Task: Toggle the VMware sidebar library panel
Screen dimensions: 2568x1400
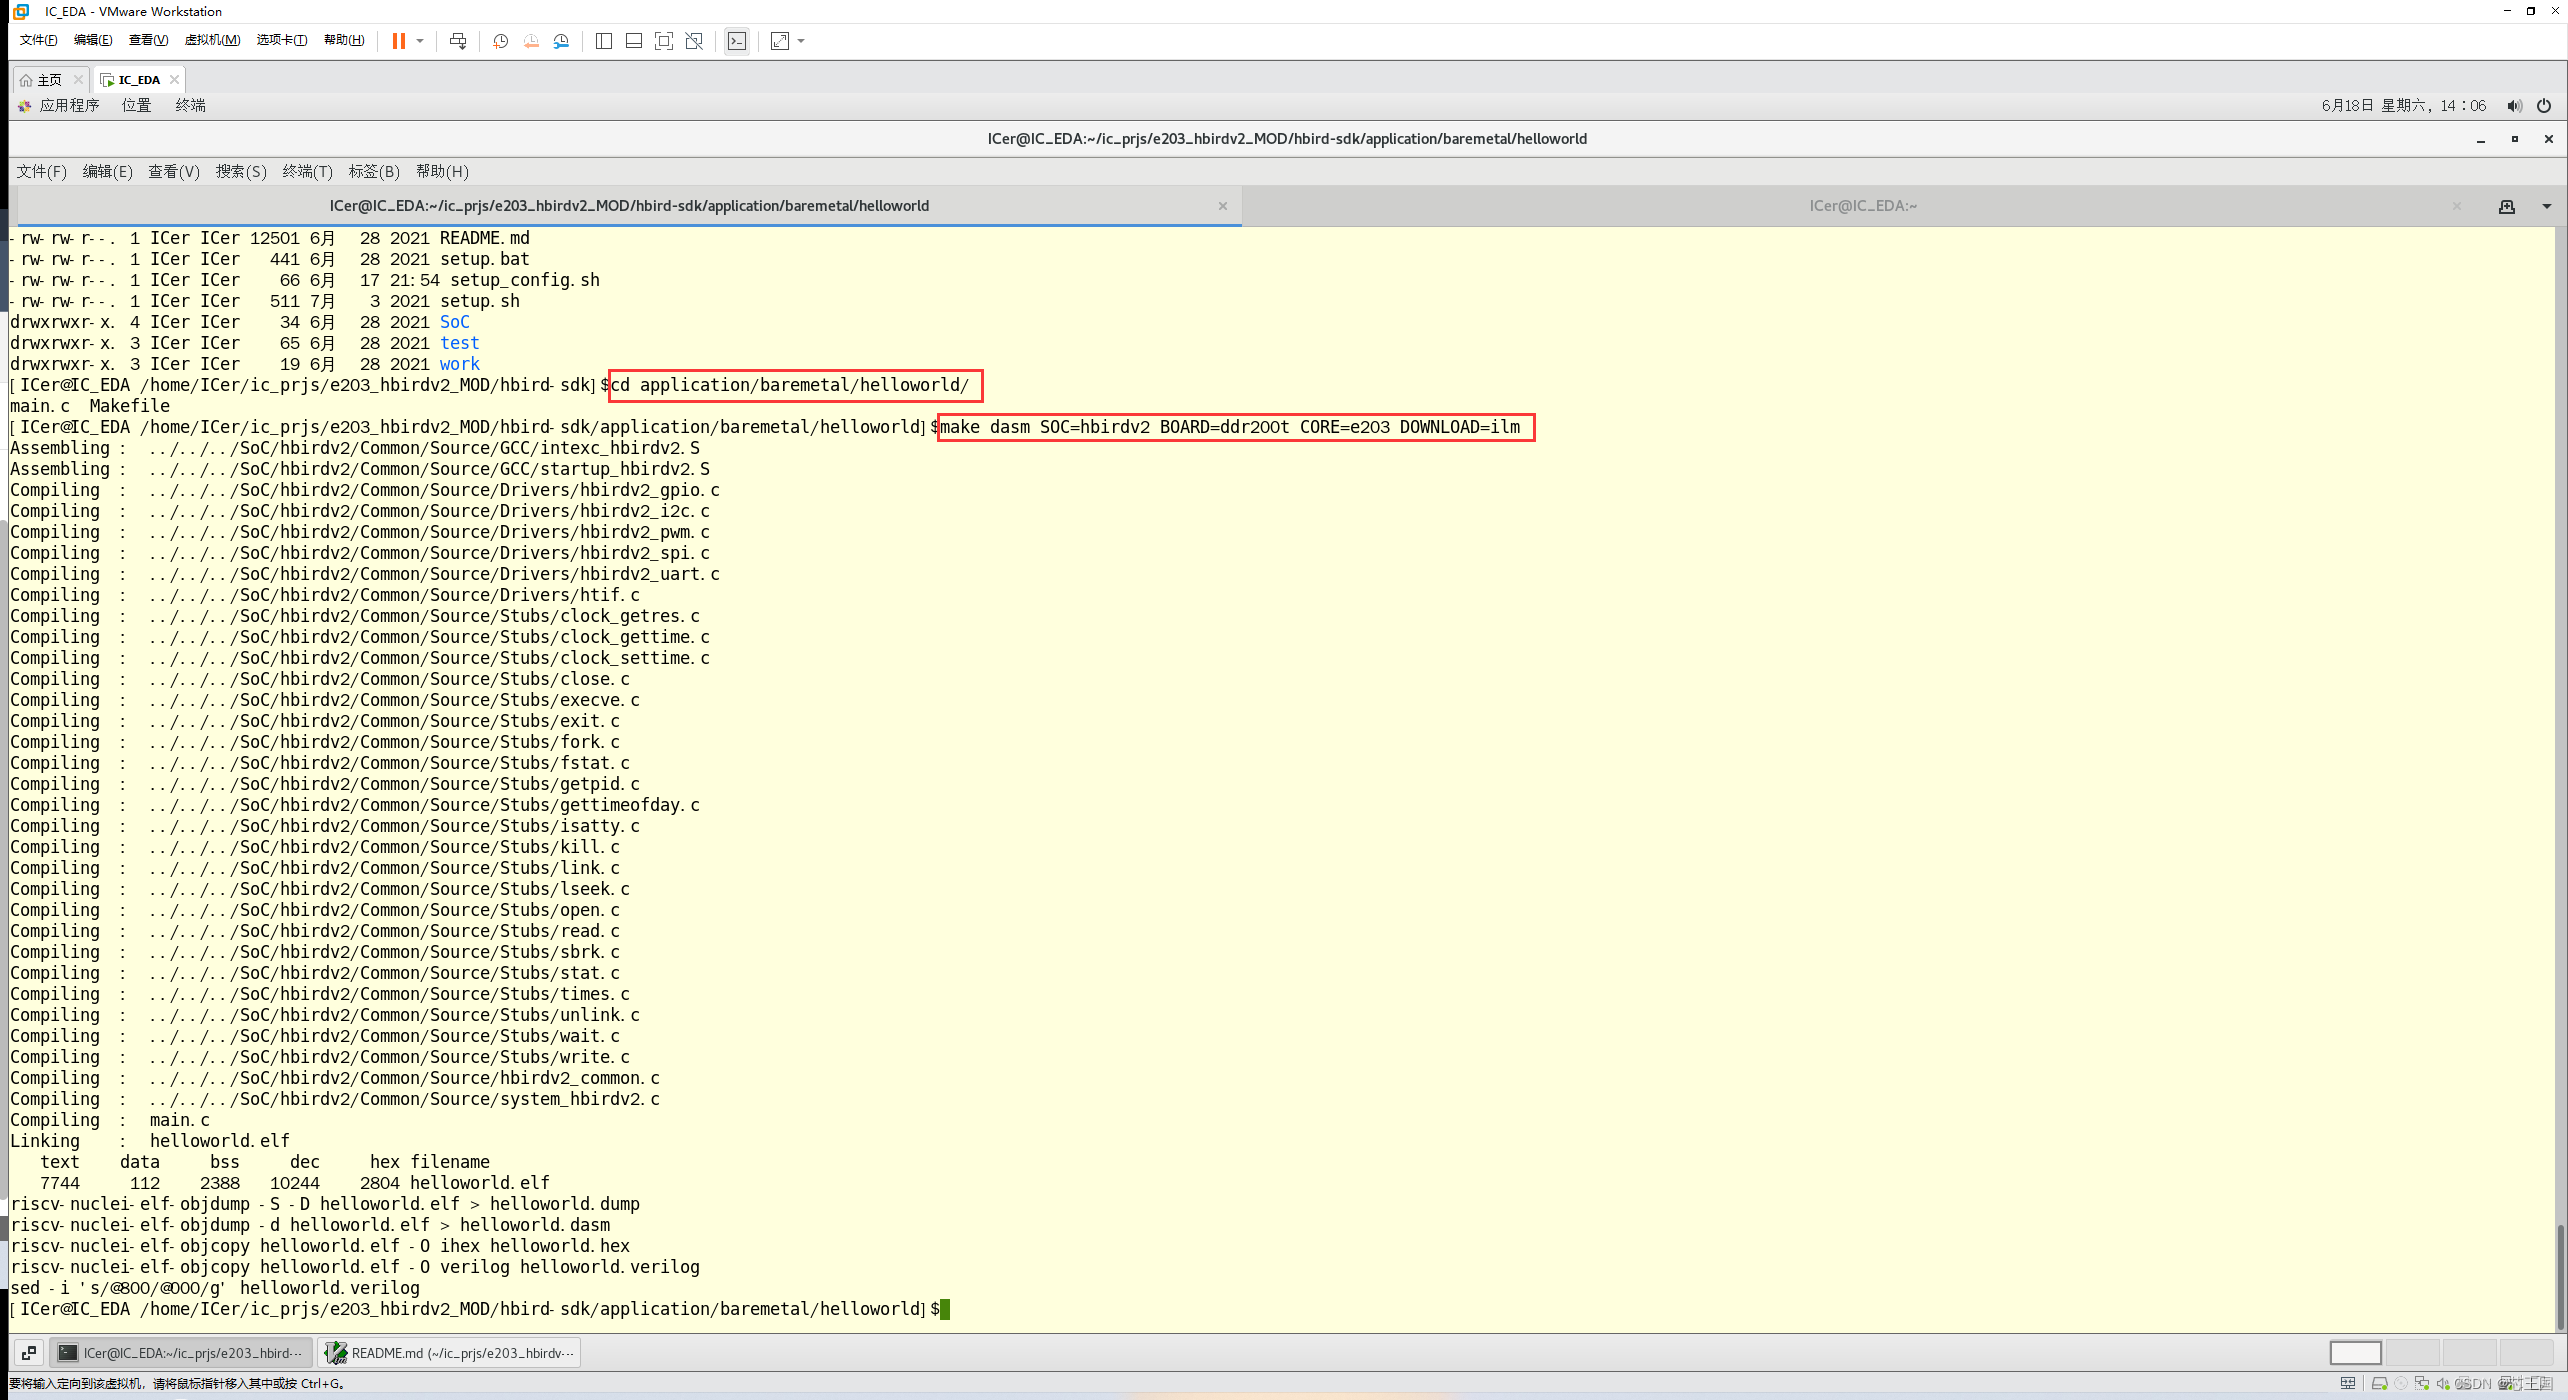Action: [x=604, y=41]
